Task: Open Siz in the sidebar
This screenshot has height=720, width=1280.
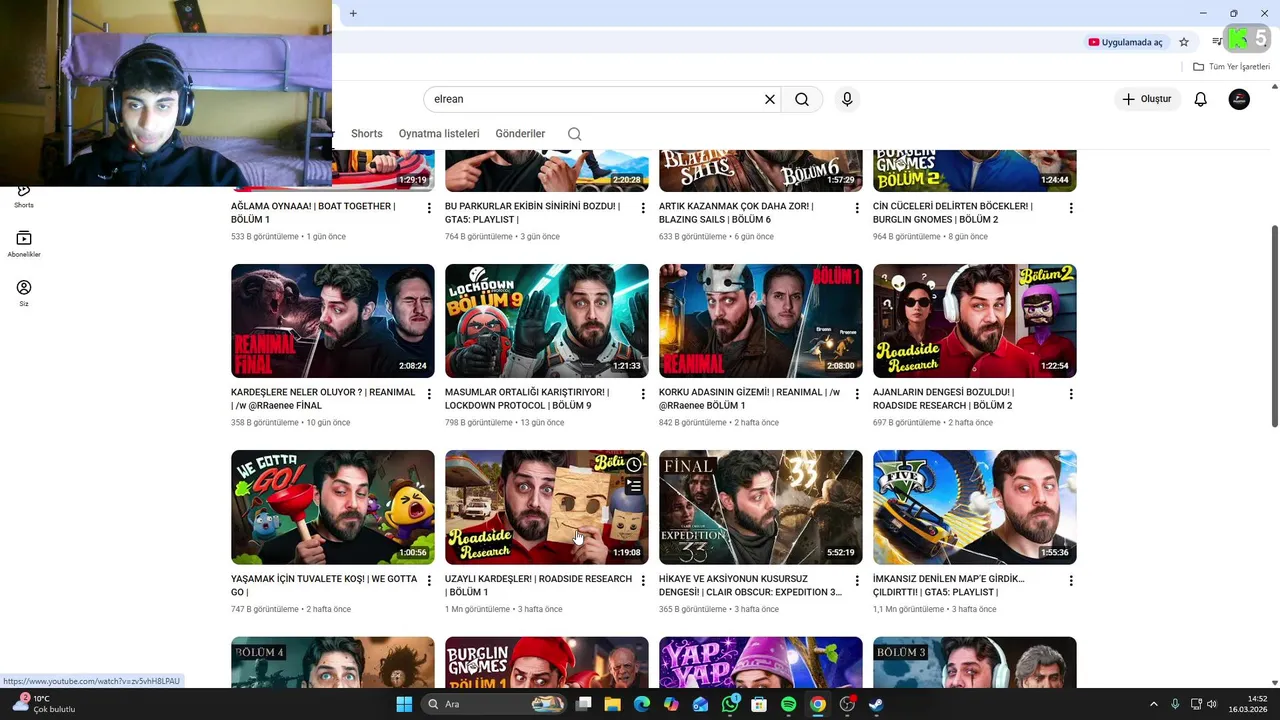Action: point(24,293)
